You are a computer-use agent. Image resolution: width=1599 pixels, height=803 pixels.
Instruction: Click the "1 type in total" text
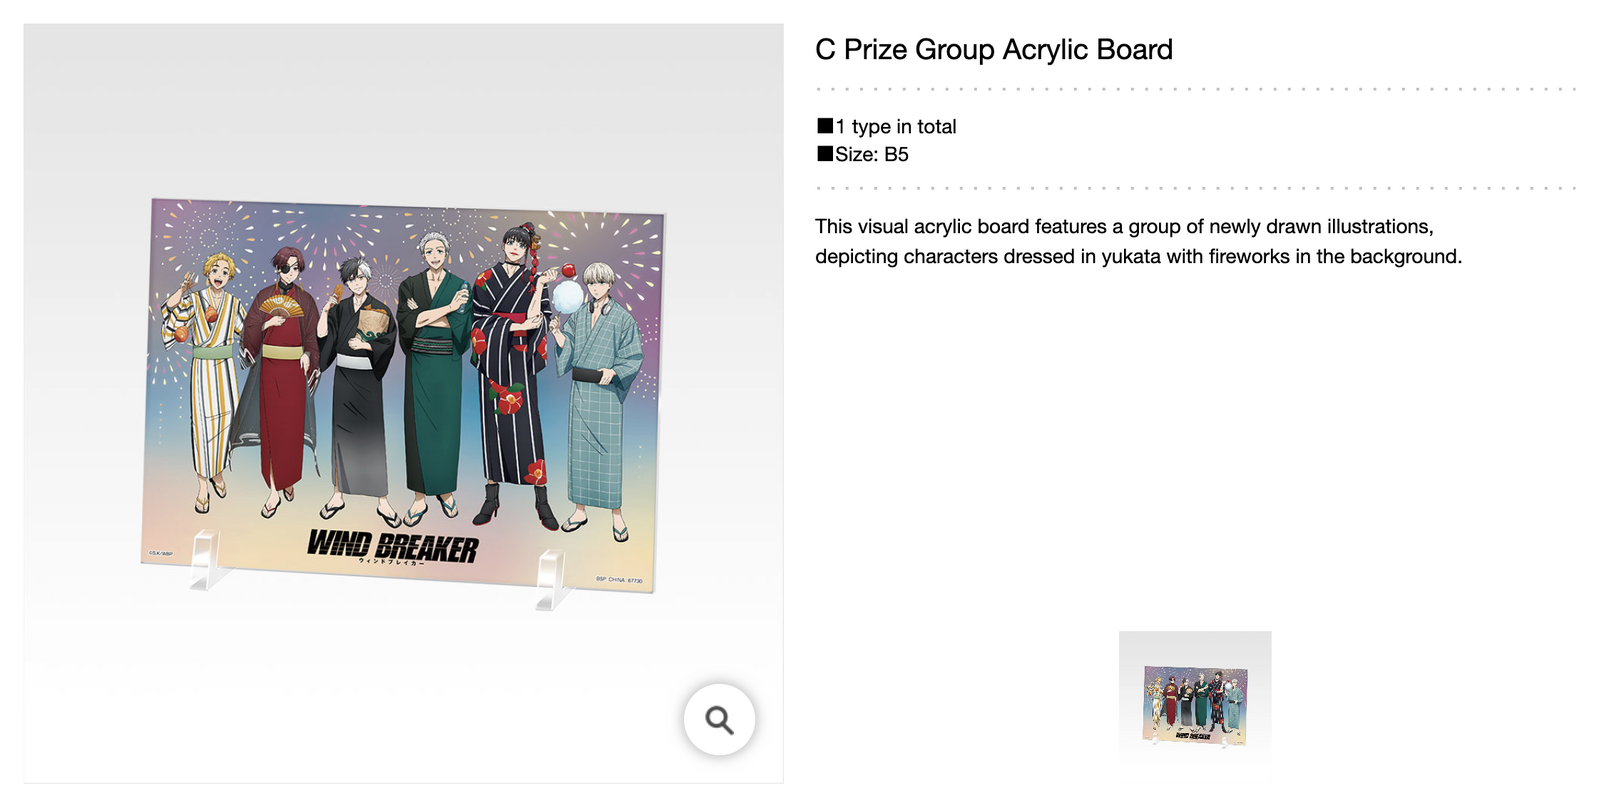(x=896, y=127)
